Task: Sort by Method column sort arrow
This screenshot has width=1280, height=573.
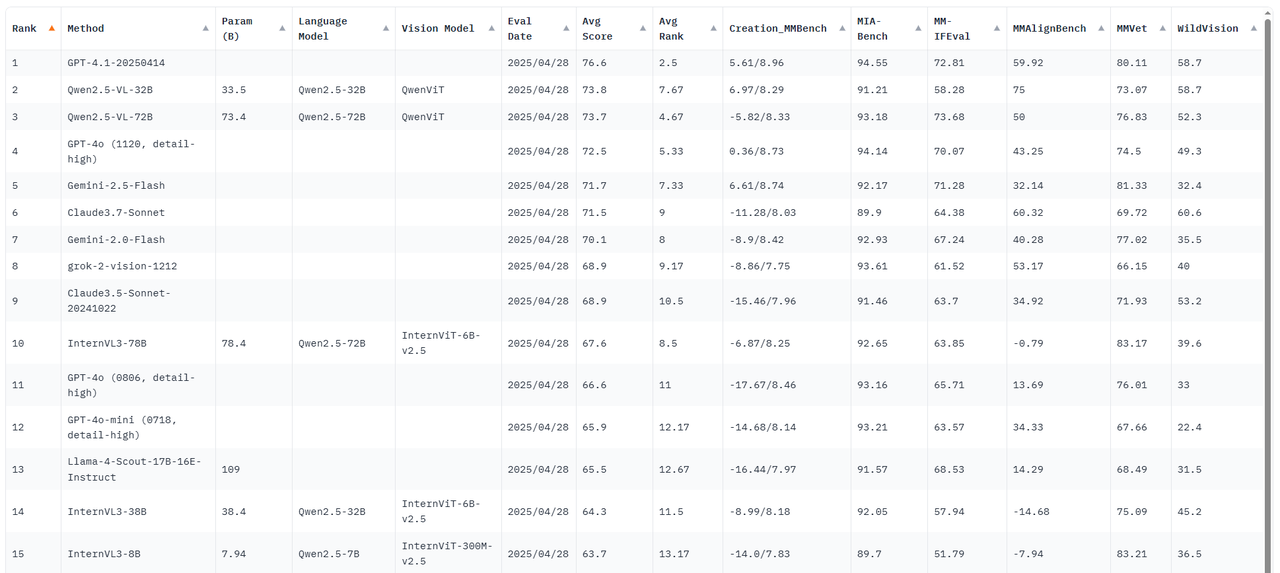Action: (206, 28)
